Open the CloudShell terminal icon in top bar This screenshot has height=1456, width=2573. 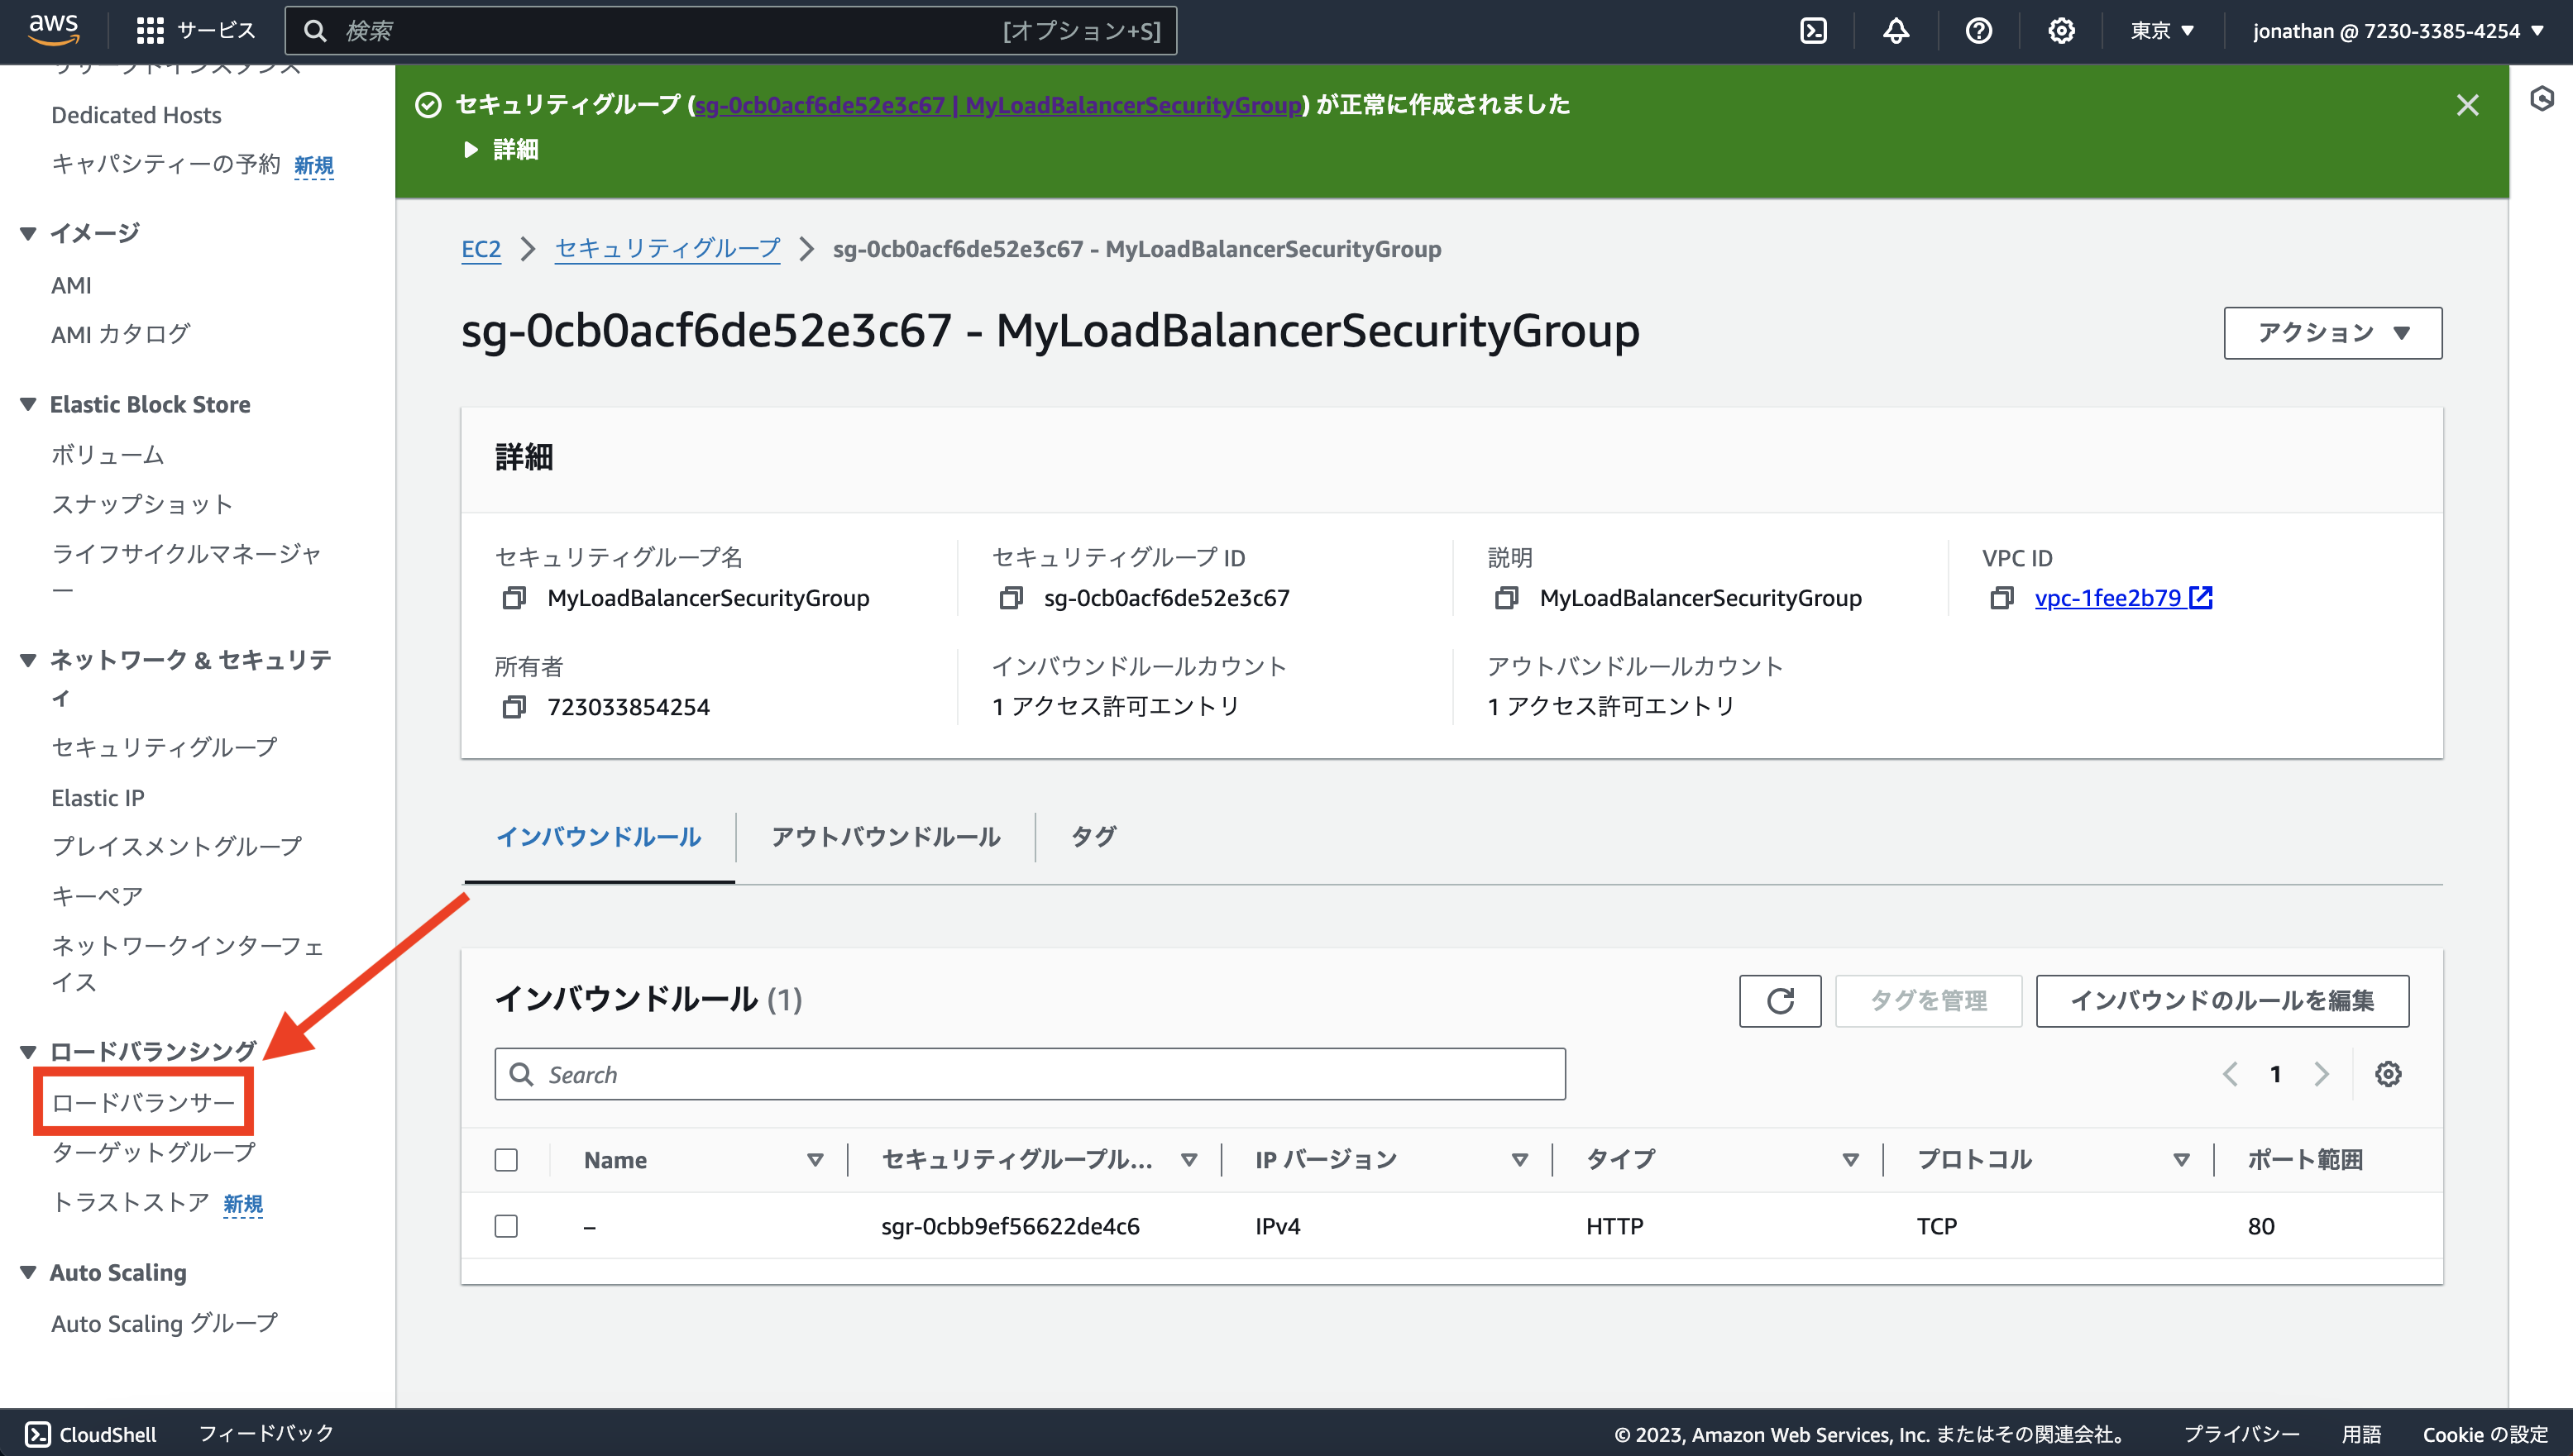pos(1814,30)
